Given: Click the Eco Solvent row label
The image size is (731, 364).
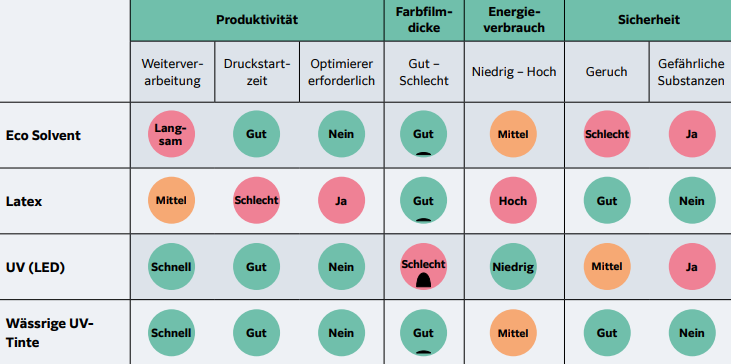Looking at the screenshot, I should (43, 136).
